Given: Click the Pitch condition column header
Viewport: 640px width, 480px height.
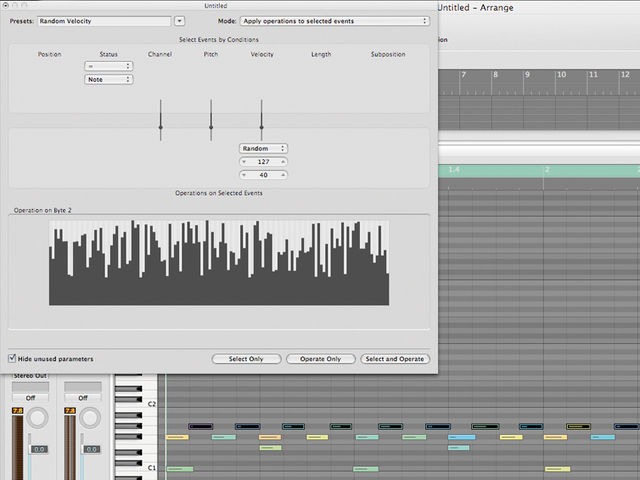Looking at the screenshot, I should click(x=211, y=54).
